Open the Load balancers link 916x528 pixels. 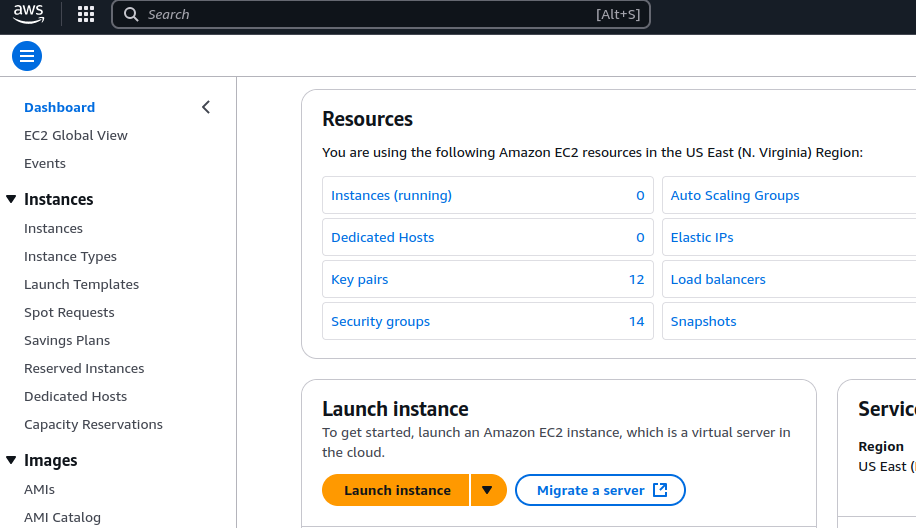pyautogui.click(x=718, y=279)
